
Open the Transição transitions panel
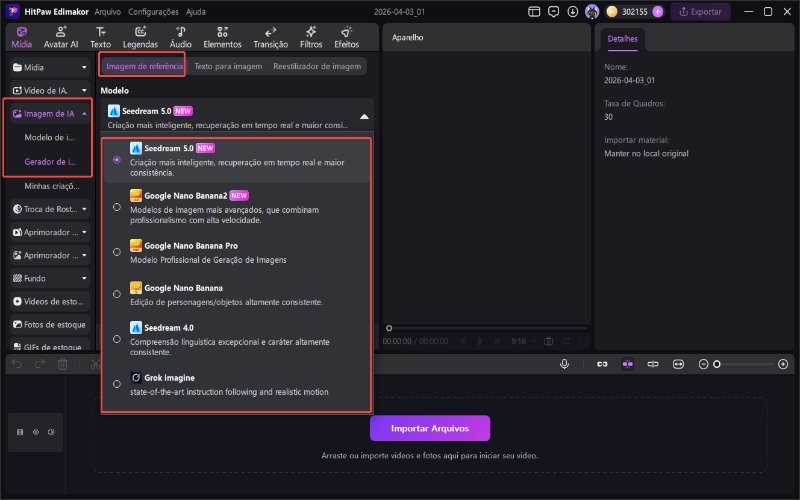270,38
